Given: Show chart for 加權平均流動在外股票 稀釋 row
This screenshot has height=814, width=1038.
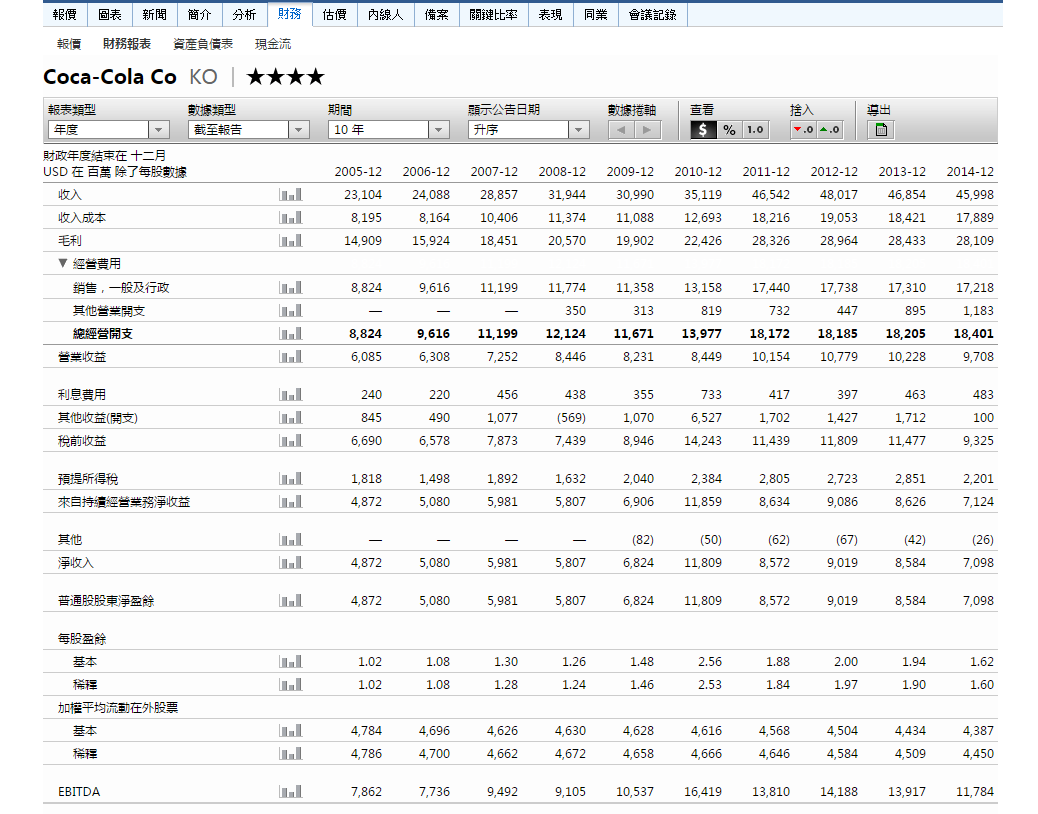Looking at the screenshot, I should click(291, 753).
